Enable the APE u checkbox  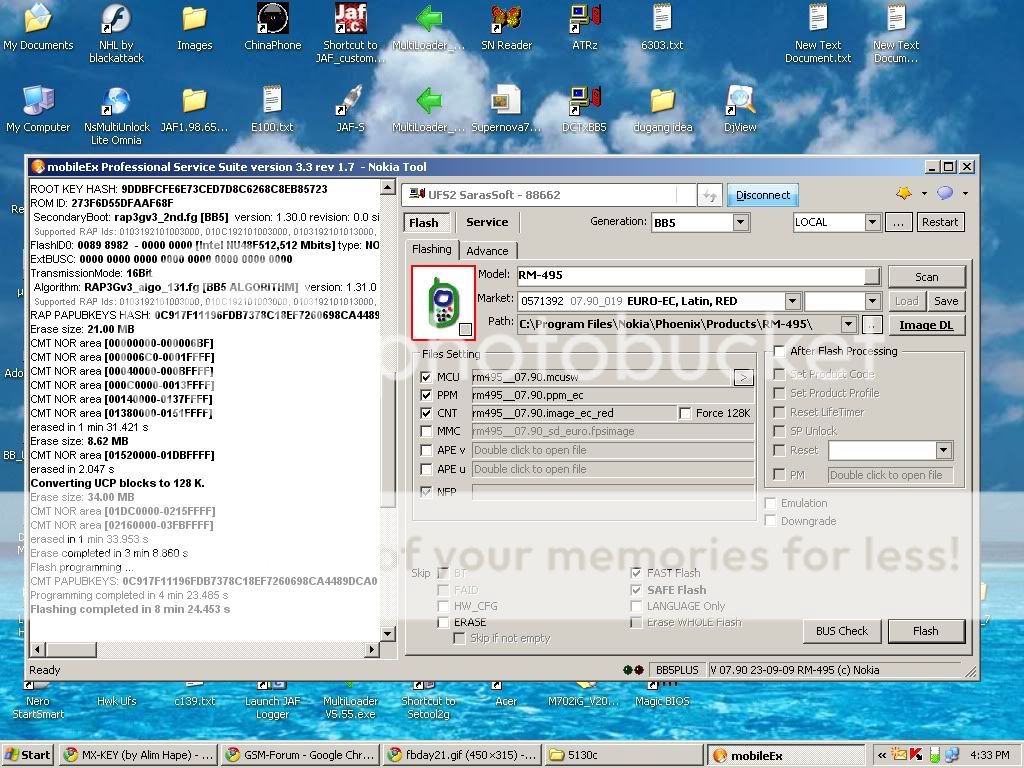pos(426,469)
